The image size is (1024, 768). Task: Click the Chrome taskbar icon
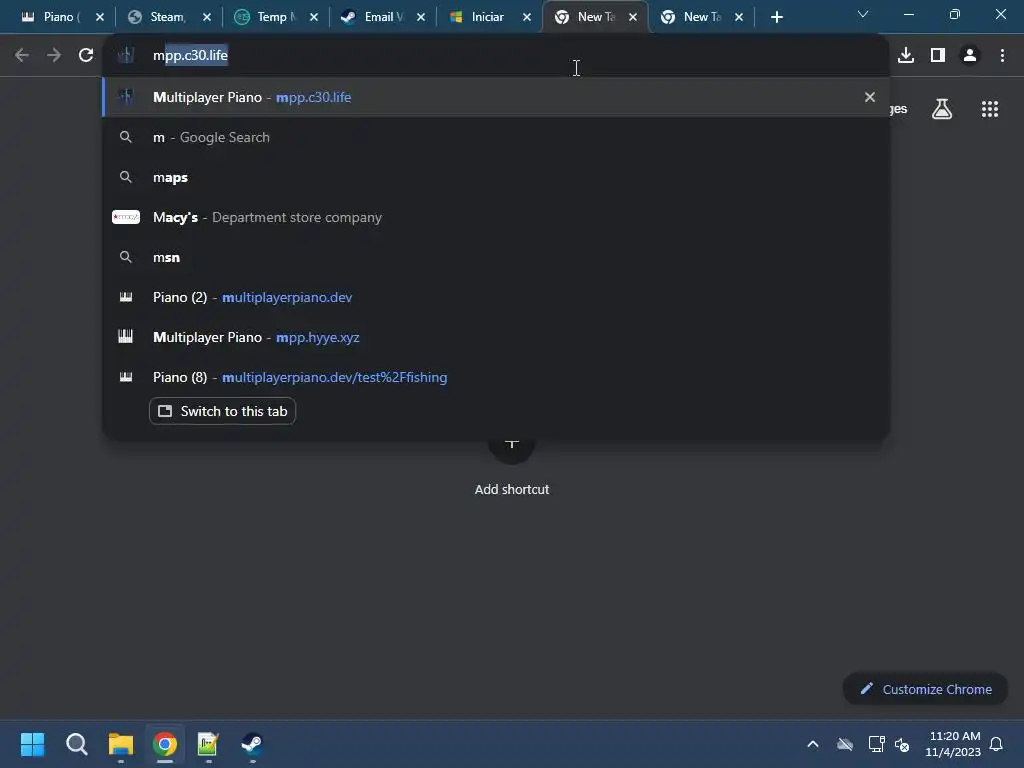[165, 744]
